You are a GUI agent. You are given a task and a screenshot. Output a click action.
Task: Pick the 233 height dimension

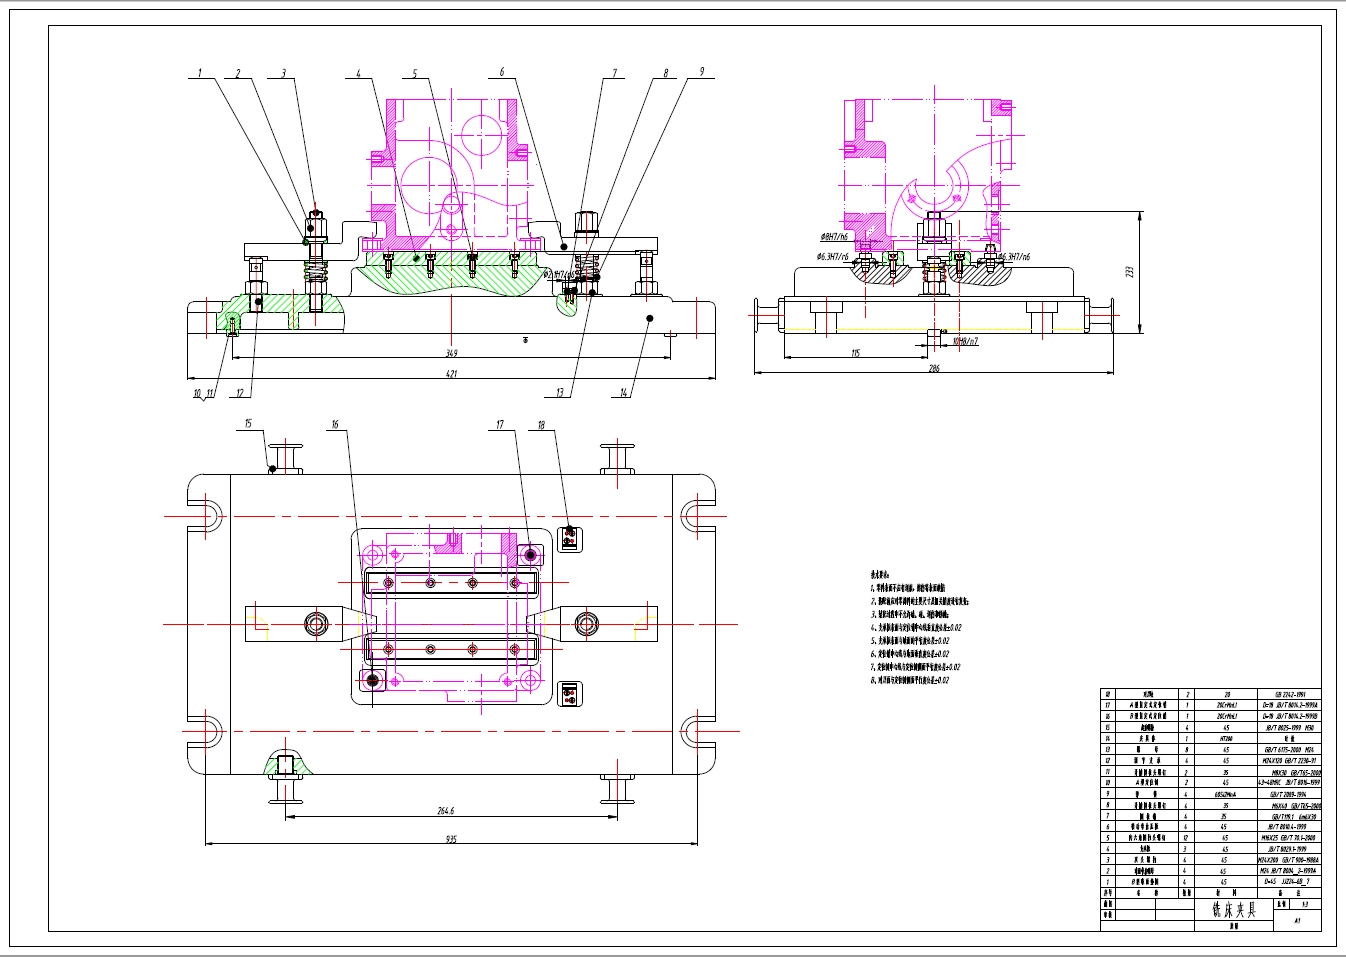pos(1131,271)
